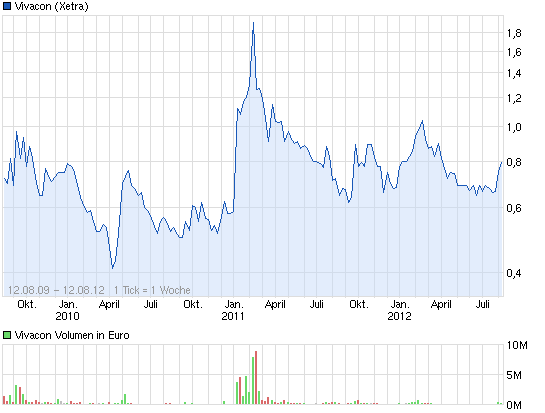
Task: Click the 1,0 price axis label
Action: click(514, 127)
